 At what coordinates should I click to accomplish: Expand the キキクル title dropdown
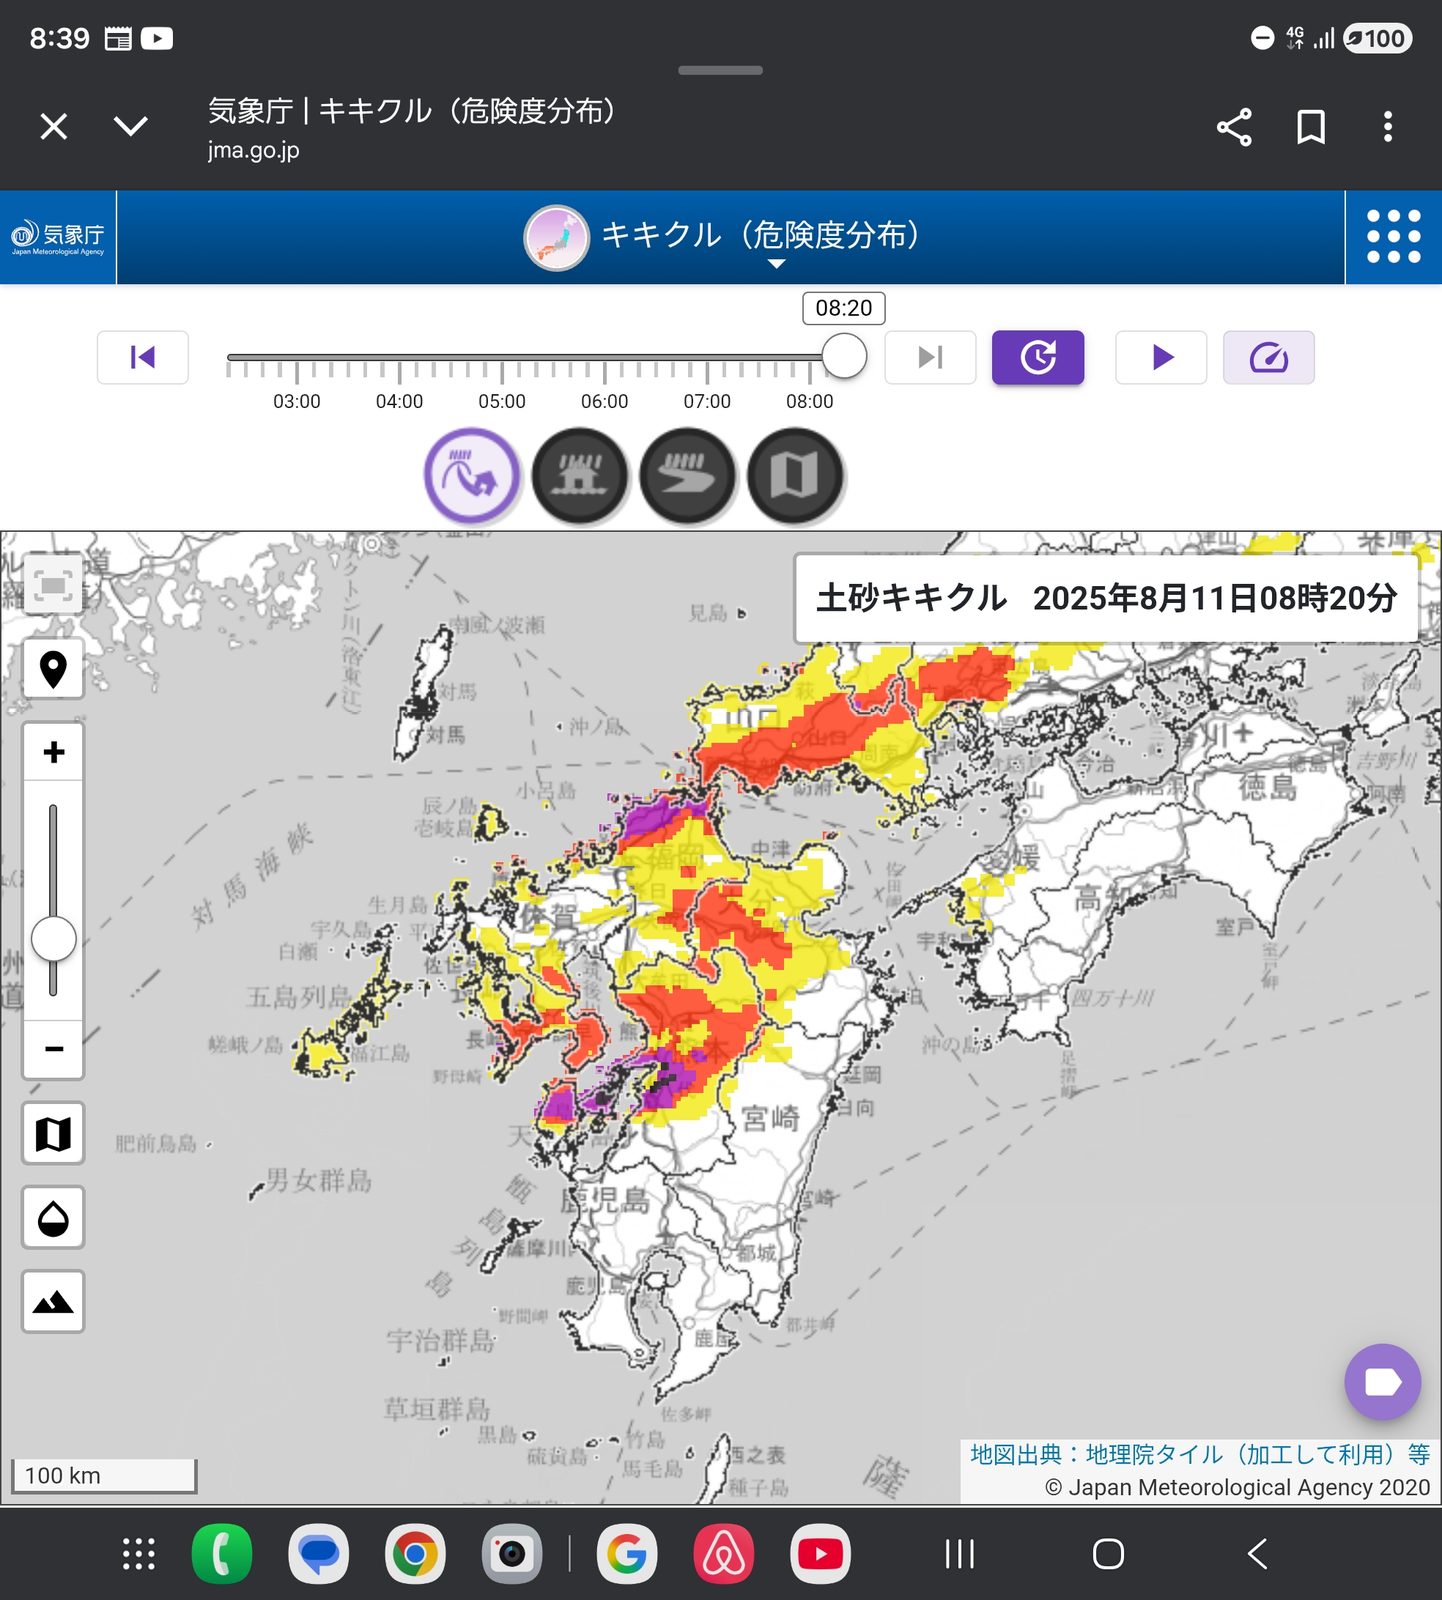[x=777, y=264]
